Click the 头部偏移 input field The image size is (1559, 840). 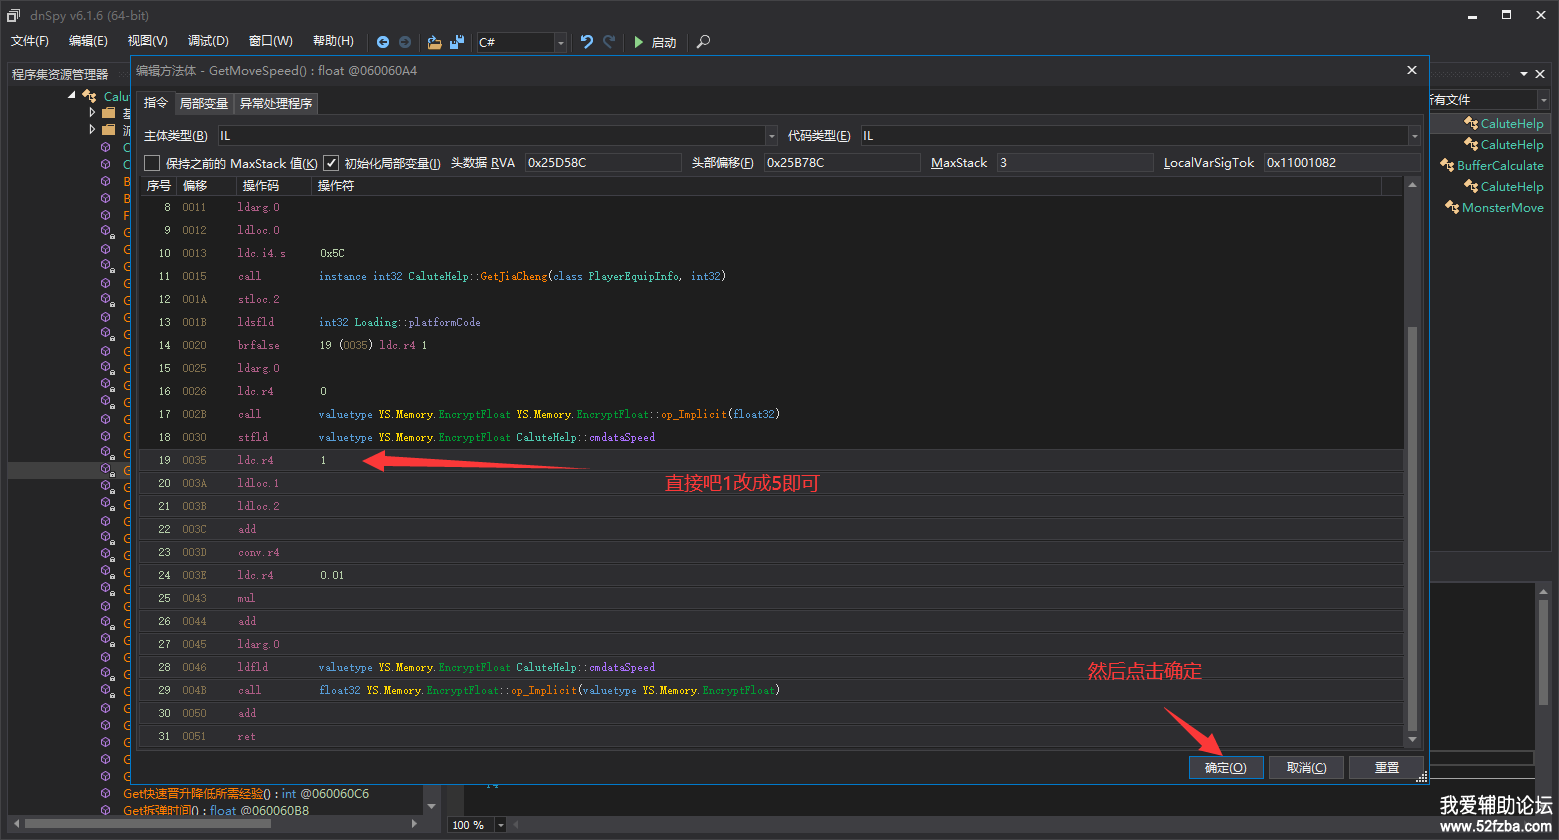pos(842,163)
